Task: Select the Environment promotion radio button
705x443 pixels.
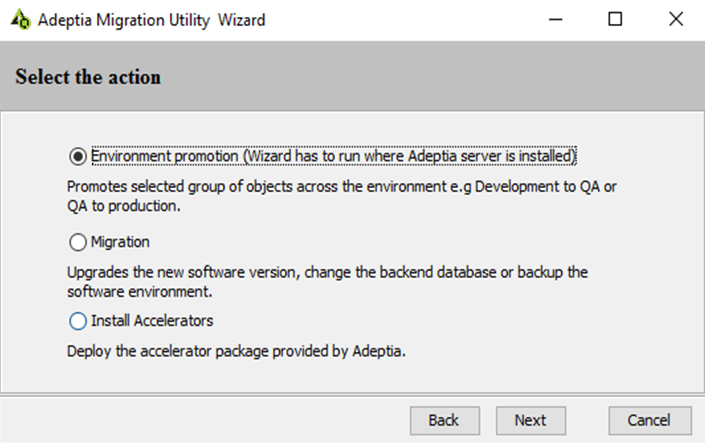Action: click(x=78, y=157)
